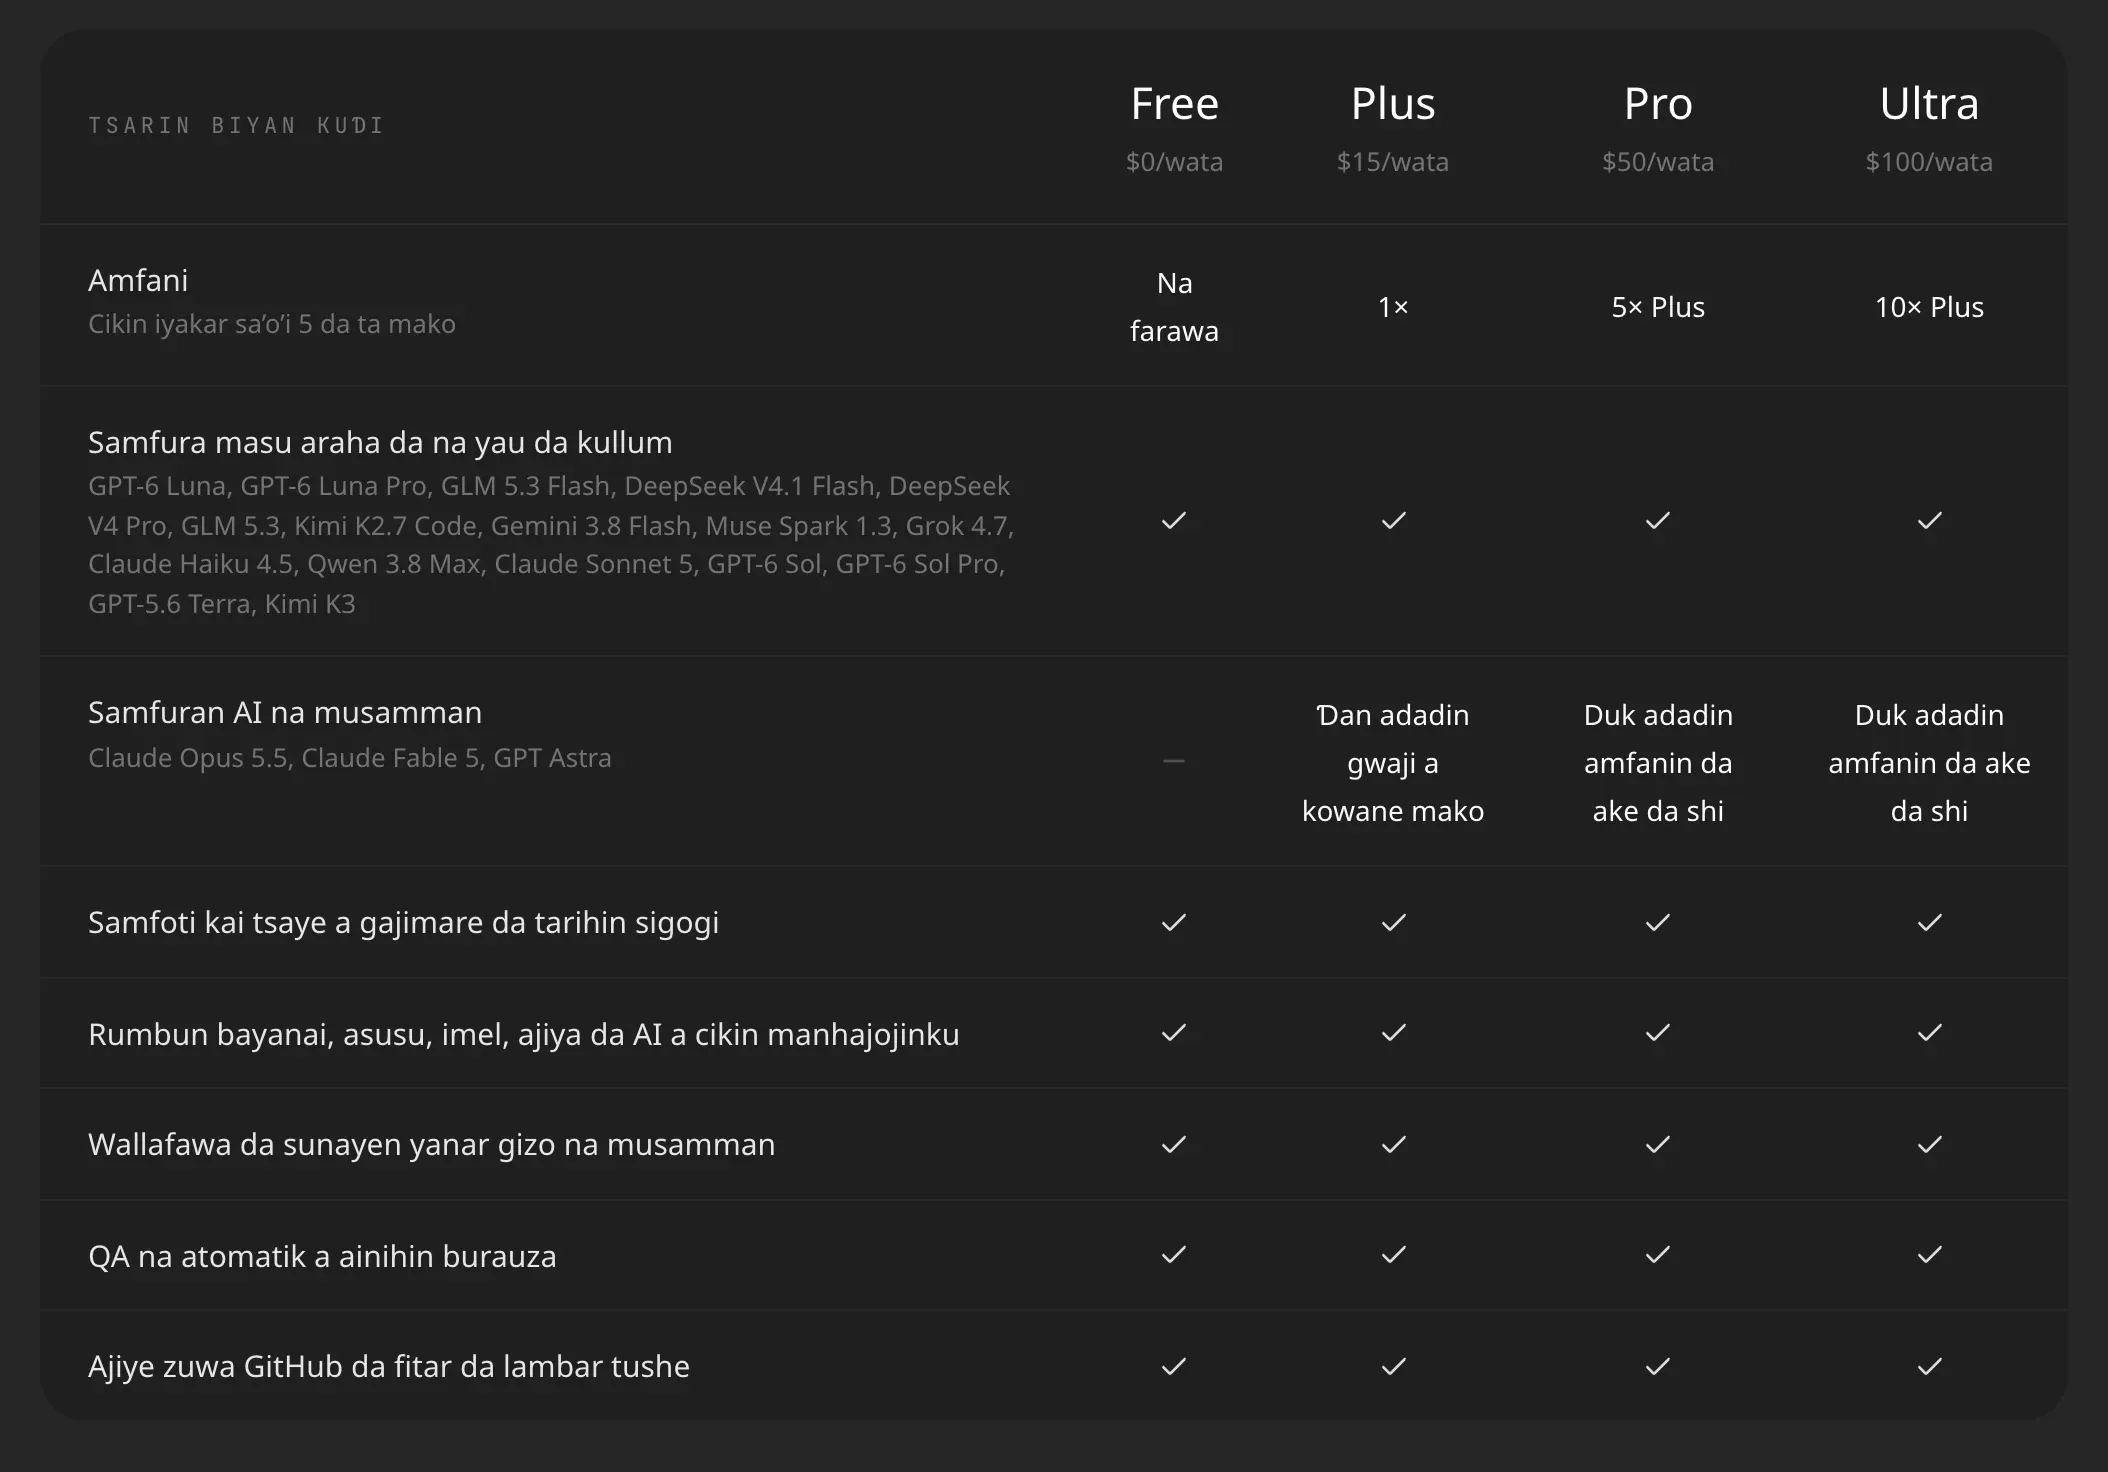Select the Ultra plan heading

point(1929,104)
